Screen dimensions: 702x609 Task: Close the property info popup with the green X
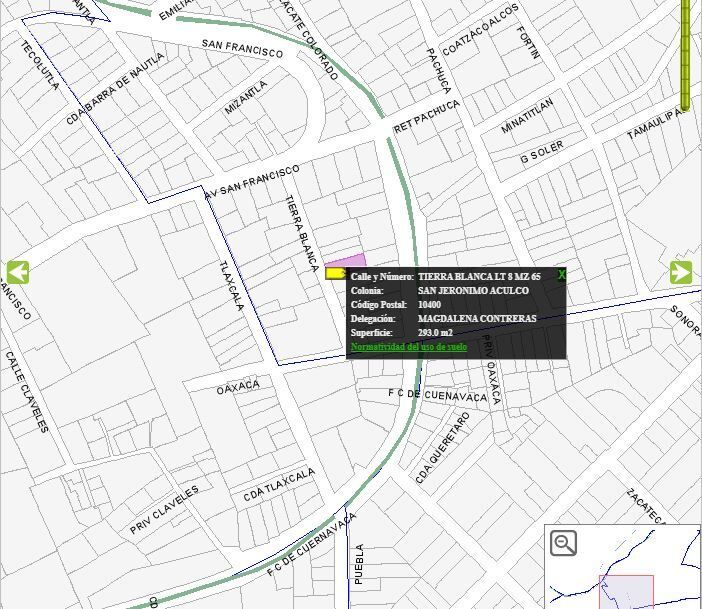pos(562,274)
